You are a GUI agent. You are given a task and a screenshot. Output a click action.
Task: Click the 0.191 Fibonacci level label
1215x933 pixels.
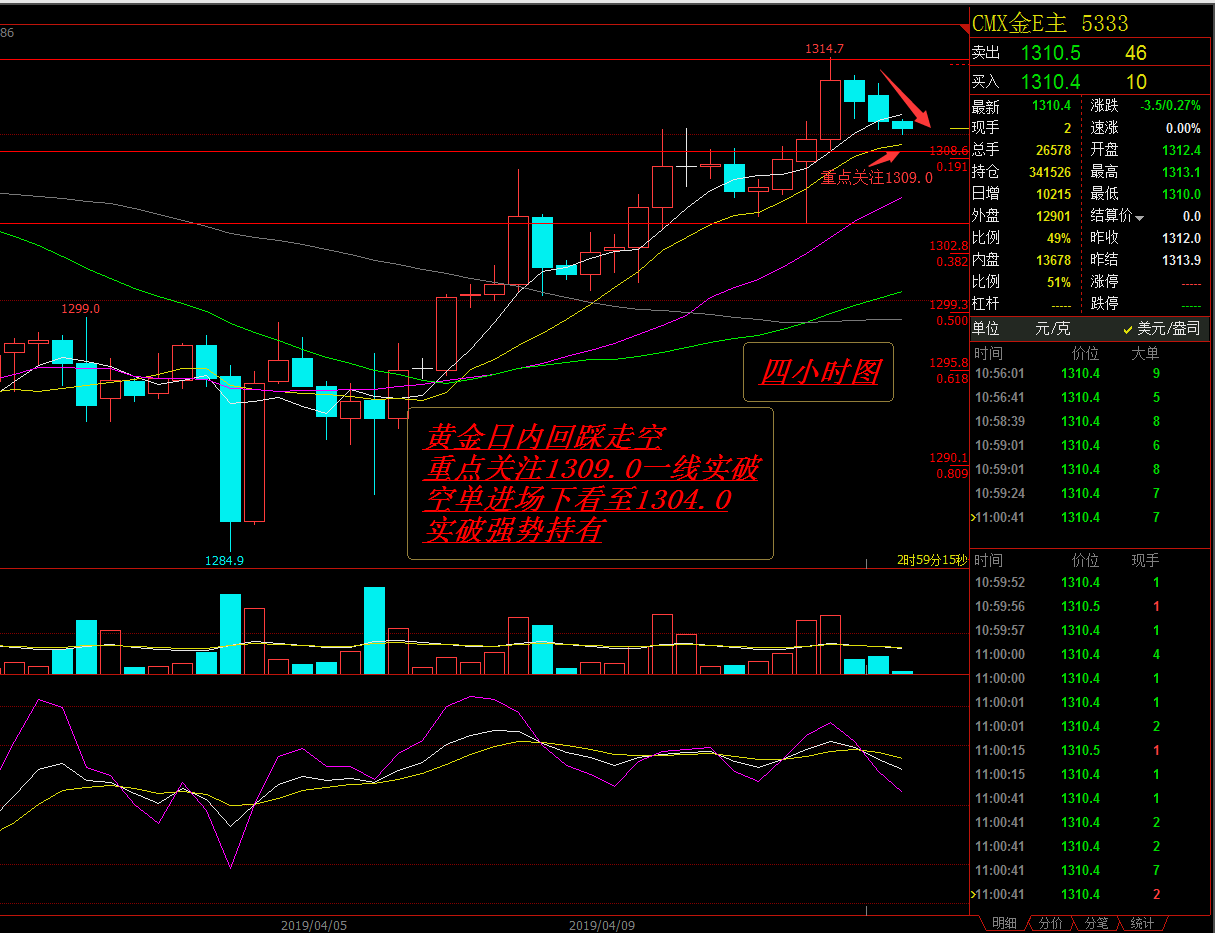coord(952,167)
